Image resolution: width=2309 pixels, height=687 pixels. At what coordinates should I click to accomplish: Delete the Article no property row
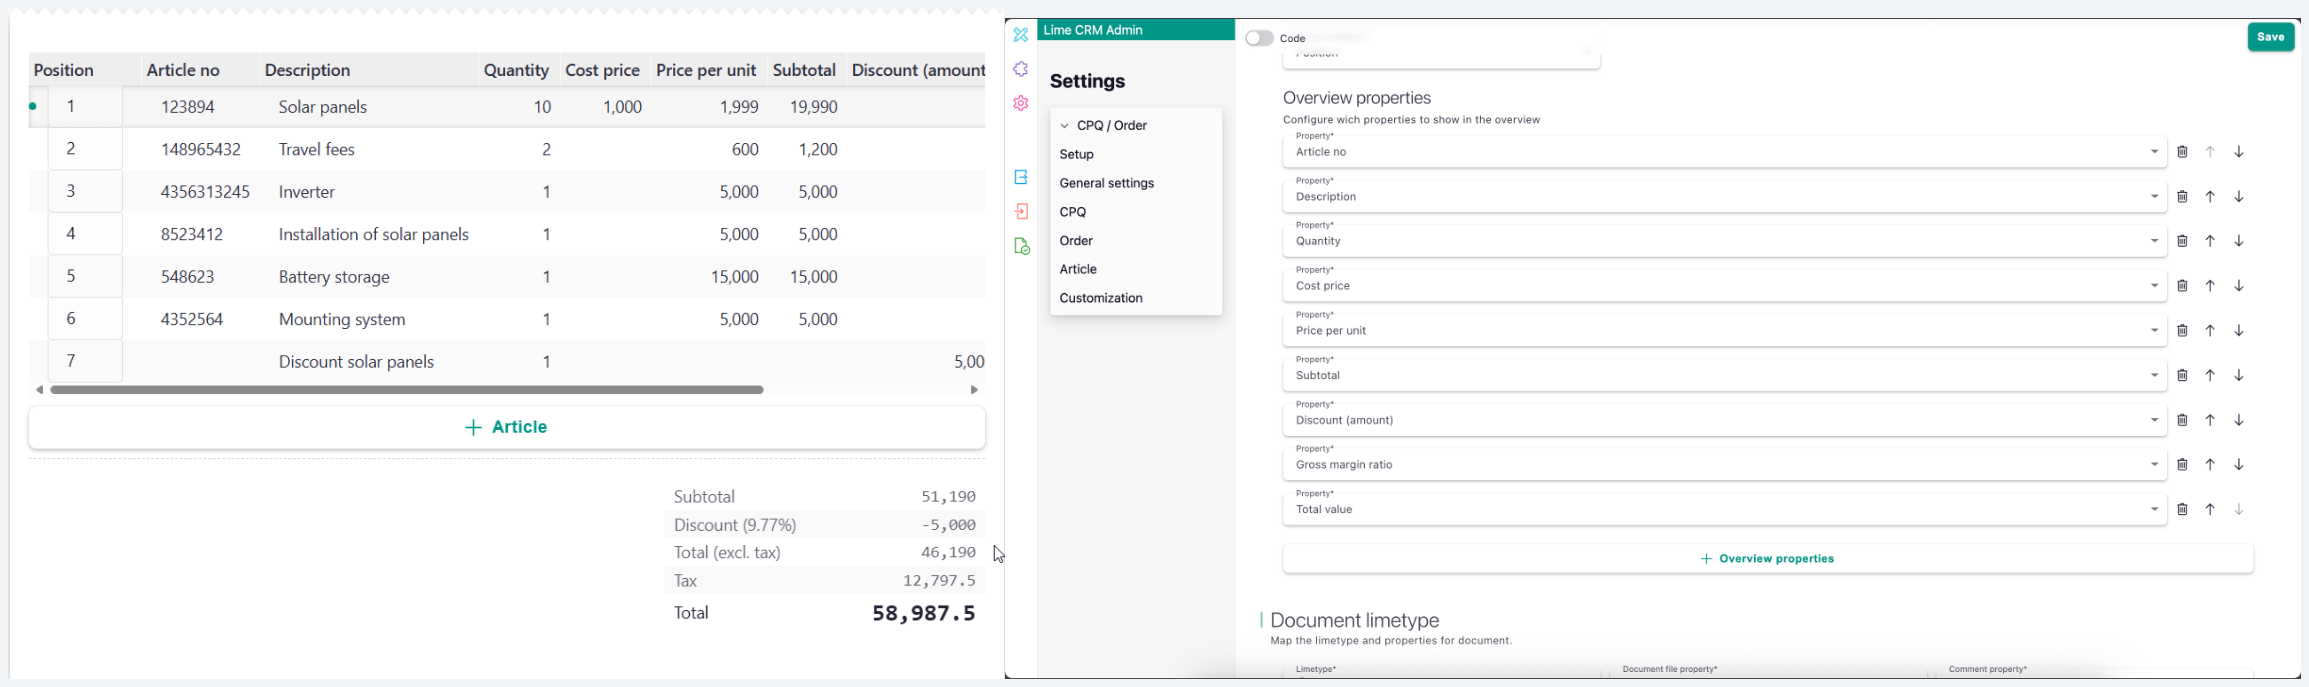(x=2182, y=152)
